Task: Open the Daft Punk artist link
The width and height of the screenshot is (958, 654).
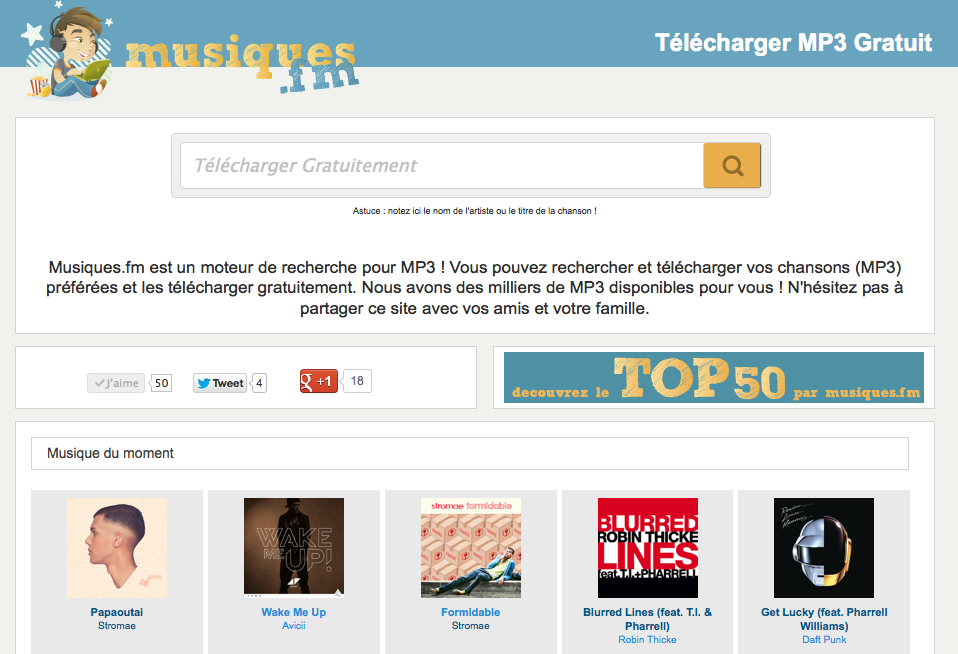Action: (x=824, y=640)
